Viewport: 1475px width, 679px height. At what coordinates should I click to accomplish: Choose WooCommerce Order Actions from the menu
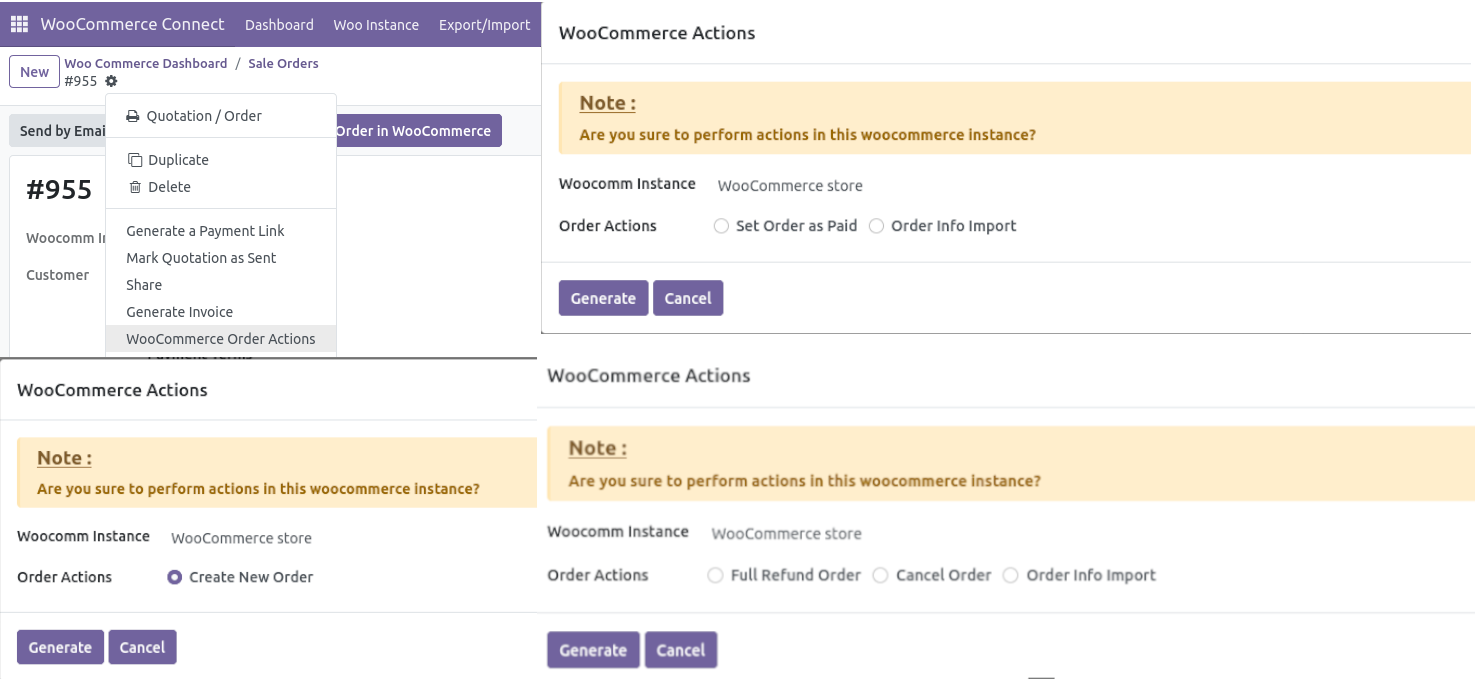220,338
